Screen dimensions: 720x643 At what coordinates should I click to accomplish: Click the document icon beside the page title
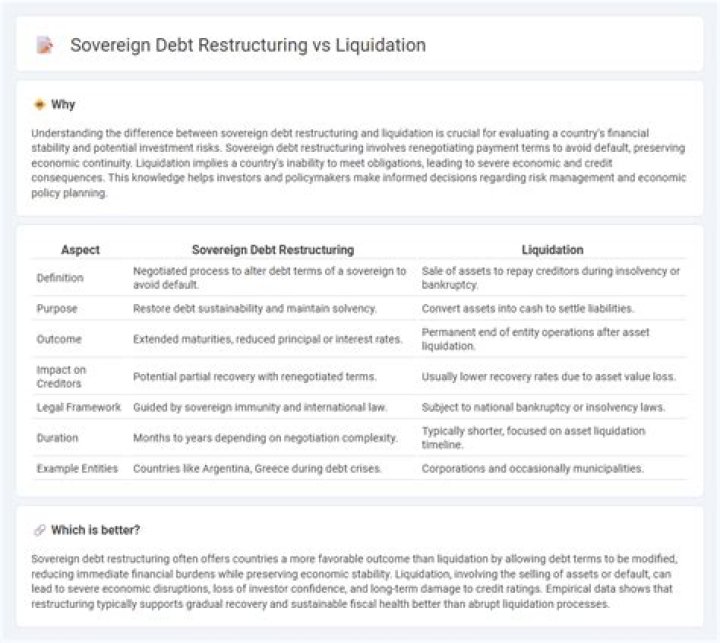[x=45, y=45]
